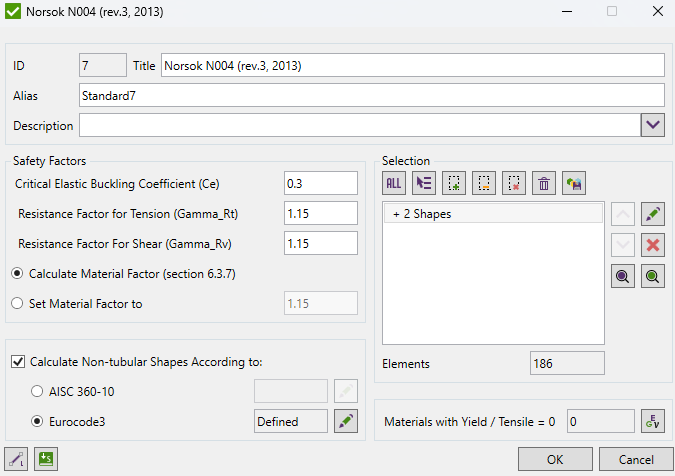Click the add to selection icon
675x476 pixels.
pos(454,183)
